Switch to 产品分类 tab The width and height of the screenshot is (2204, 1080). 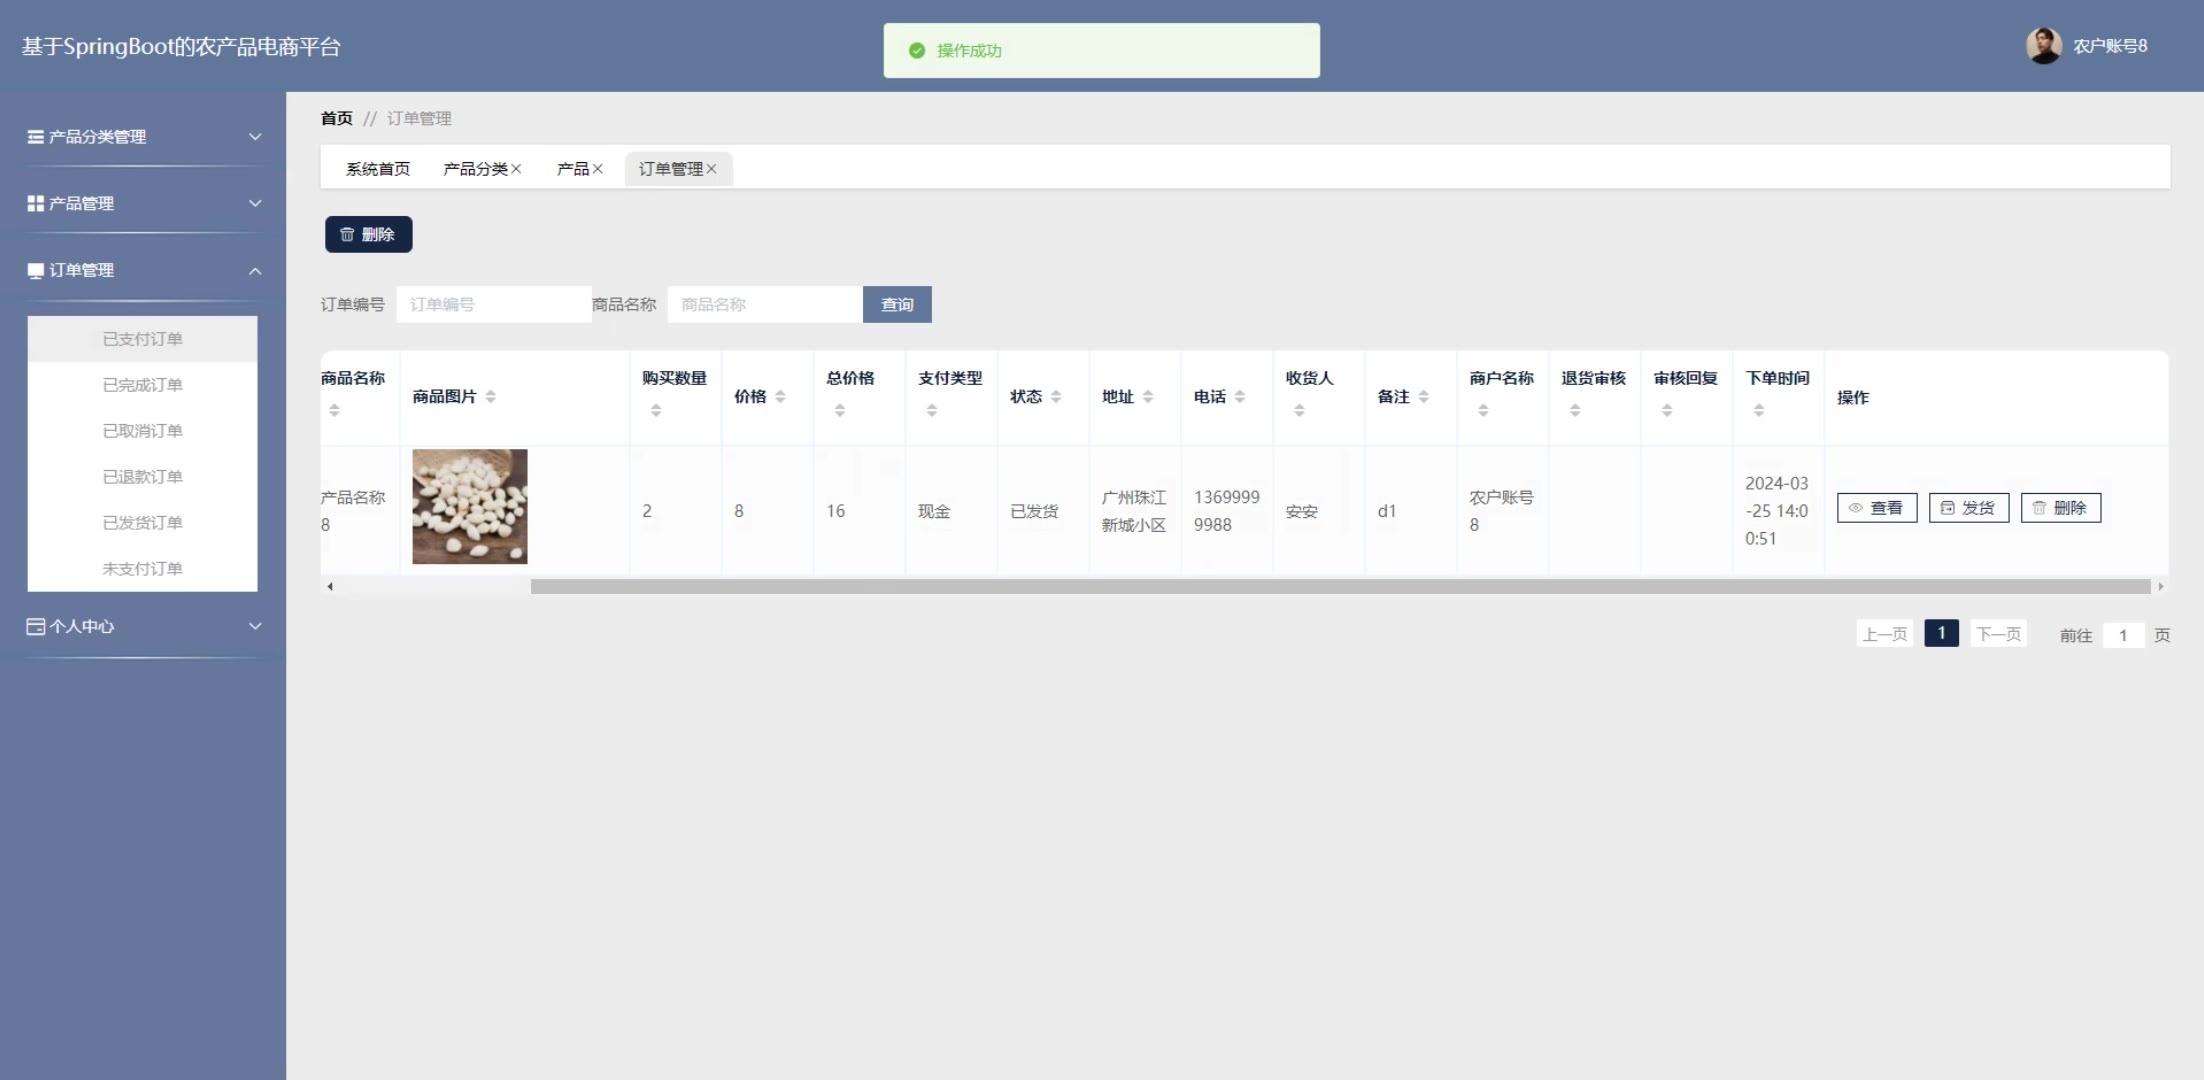tap(475, 169)
